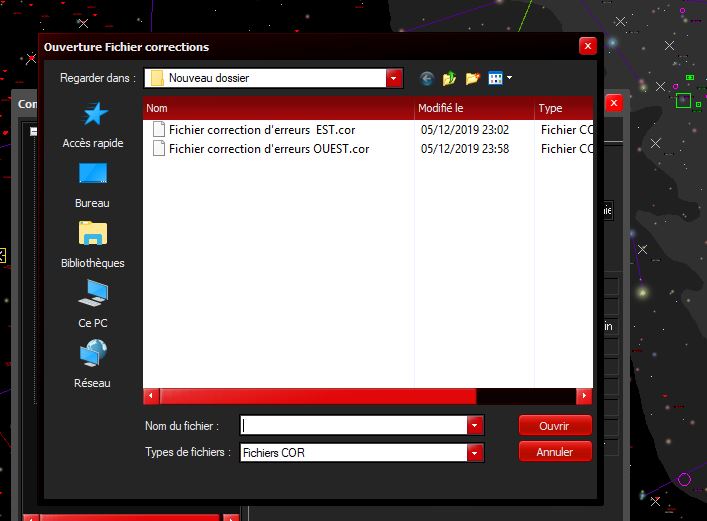The width and height of the screenshot is (707, 521).
Task: Create a new folder
Action: 473,78
